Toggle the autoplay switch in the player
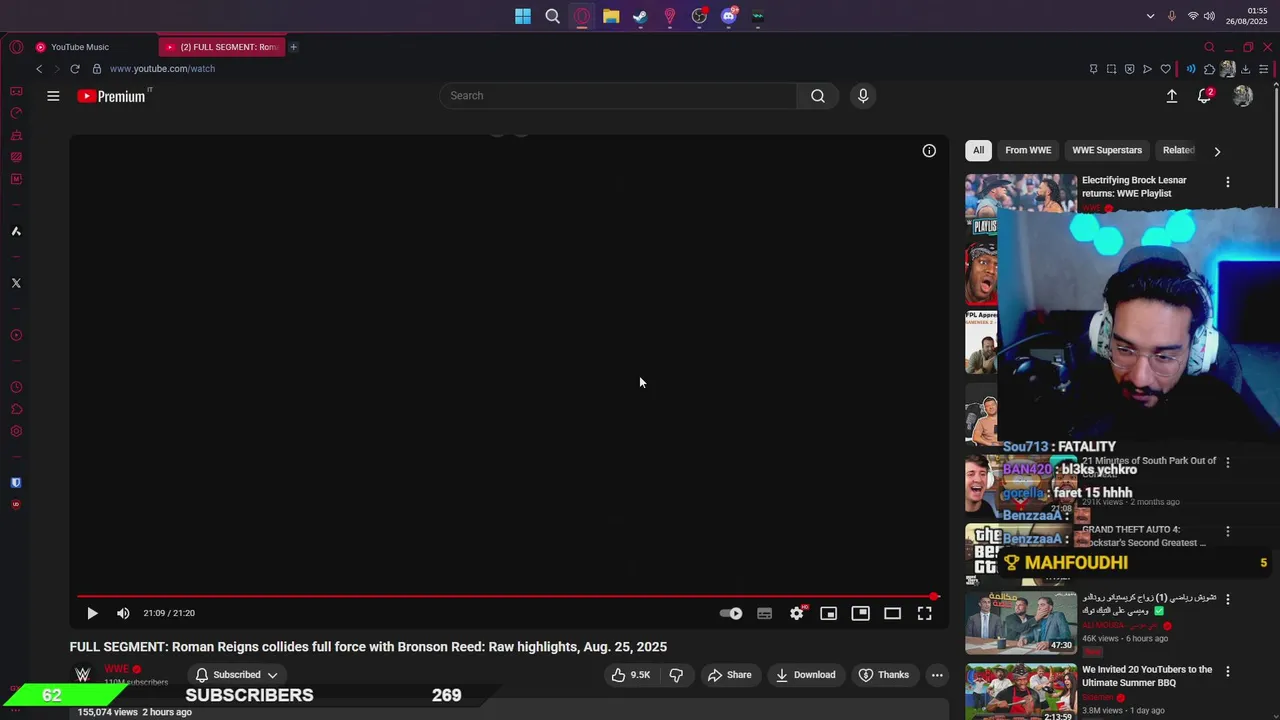Viewport: 1280px width, 720px height. (731, 613)
